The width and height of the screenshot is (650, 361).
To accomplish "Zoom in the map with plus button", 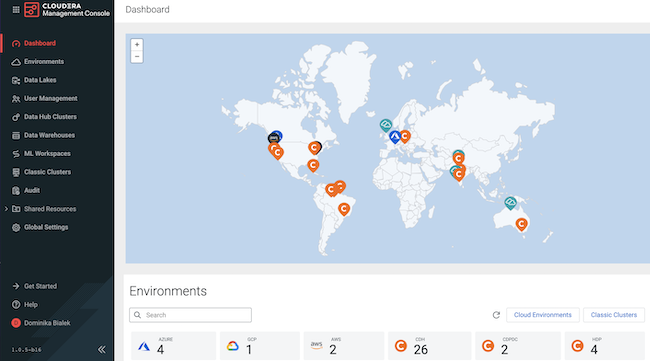I will [137, 44].
